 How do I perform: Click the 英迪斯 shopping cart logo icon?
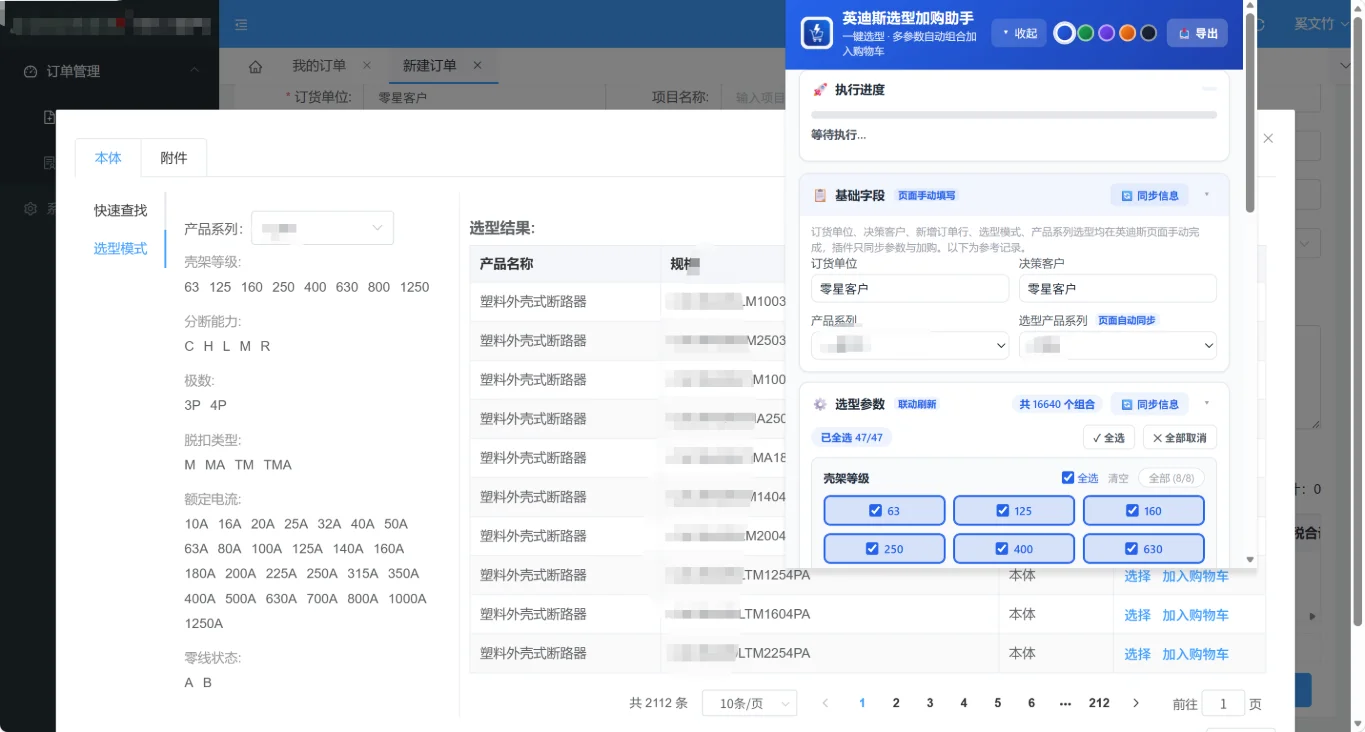tap(817, 33)
